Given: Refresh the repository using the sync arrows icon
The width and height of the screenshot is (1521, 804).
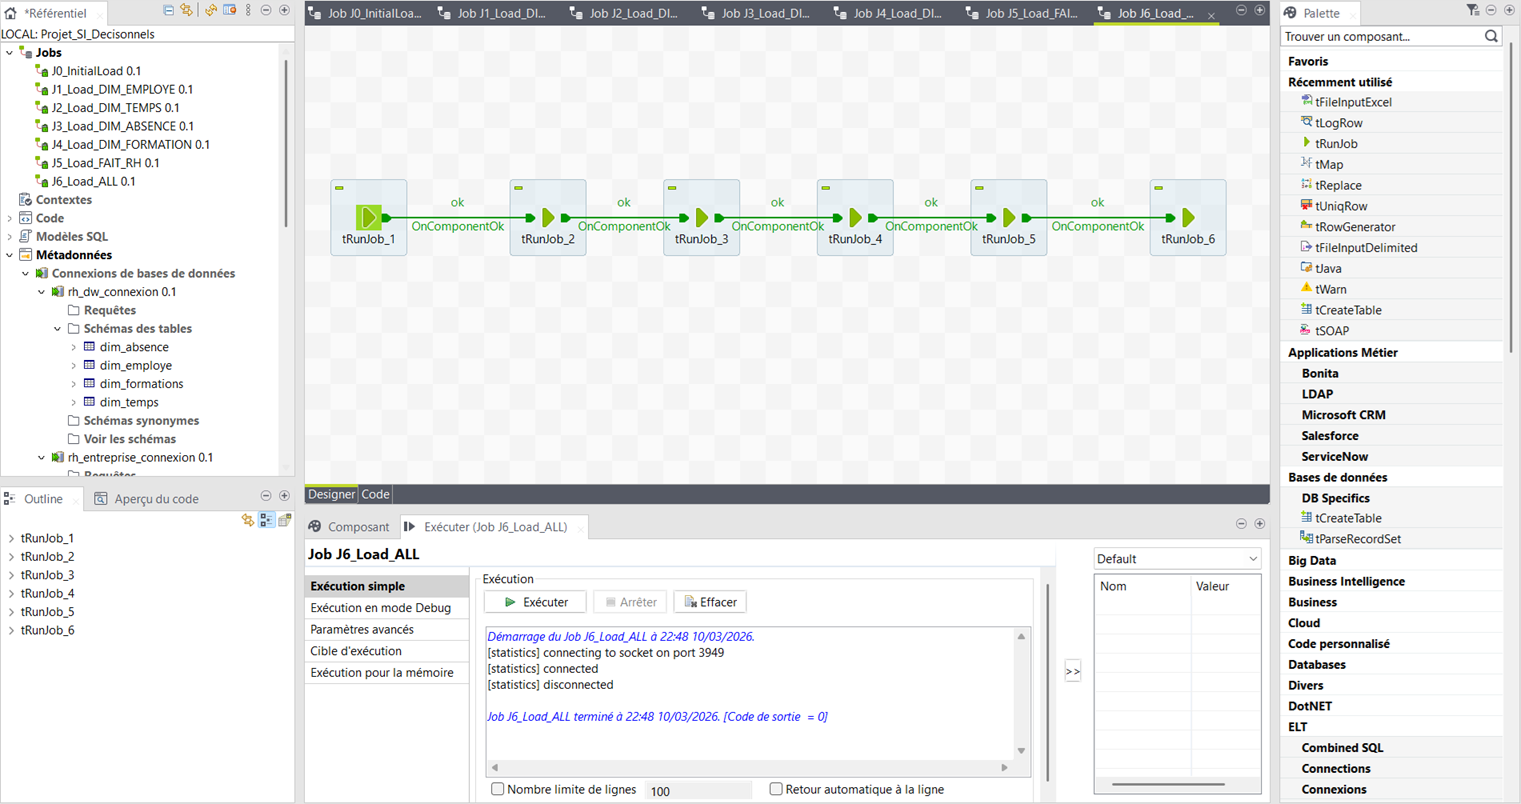Looking at the screenshot, I should pyautogui.click(x=187, y=10).
